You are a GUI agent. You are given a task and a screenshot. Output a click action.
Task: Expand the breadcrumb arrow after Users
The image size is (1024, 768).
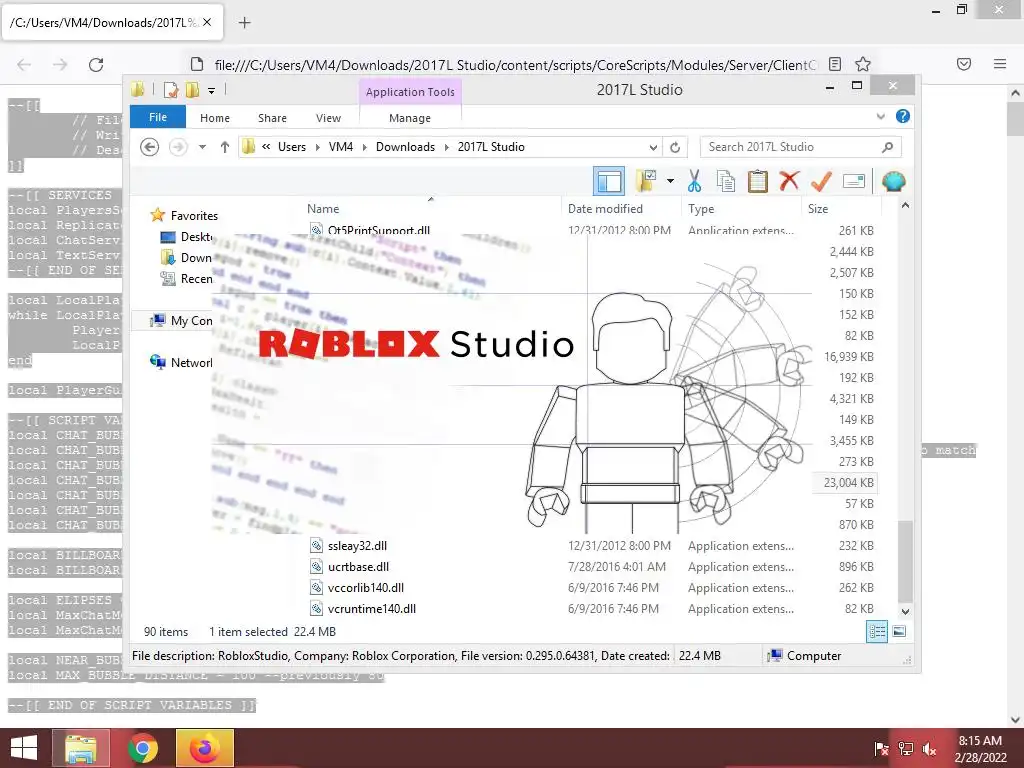pyautogui.click(x=317, y=147)
